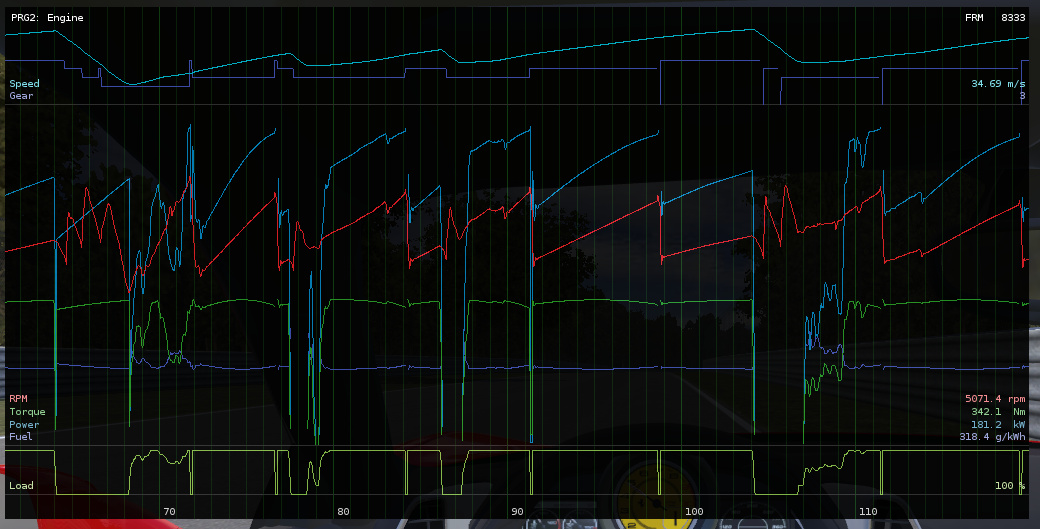Click time axis marker 80
Screen dimensions: 1040x529
tap(343, 511)
